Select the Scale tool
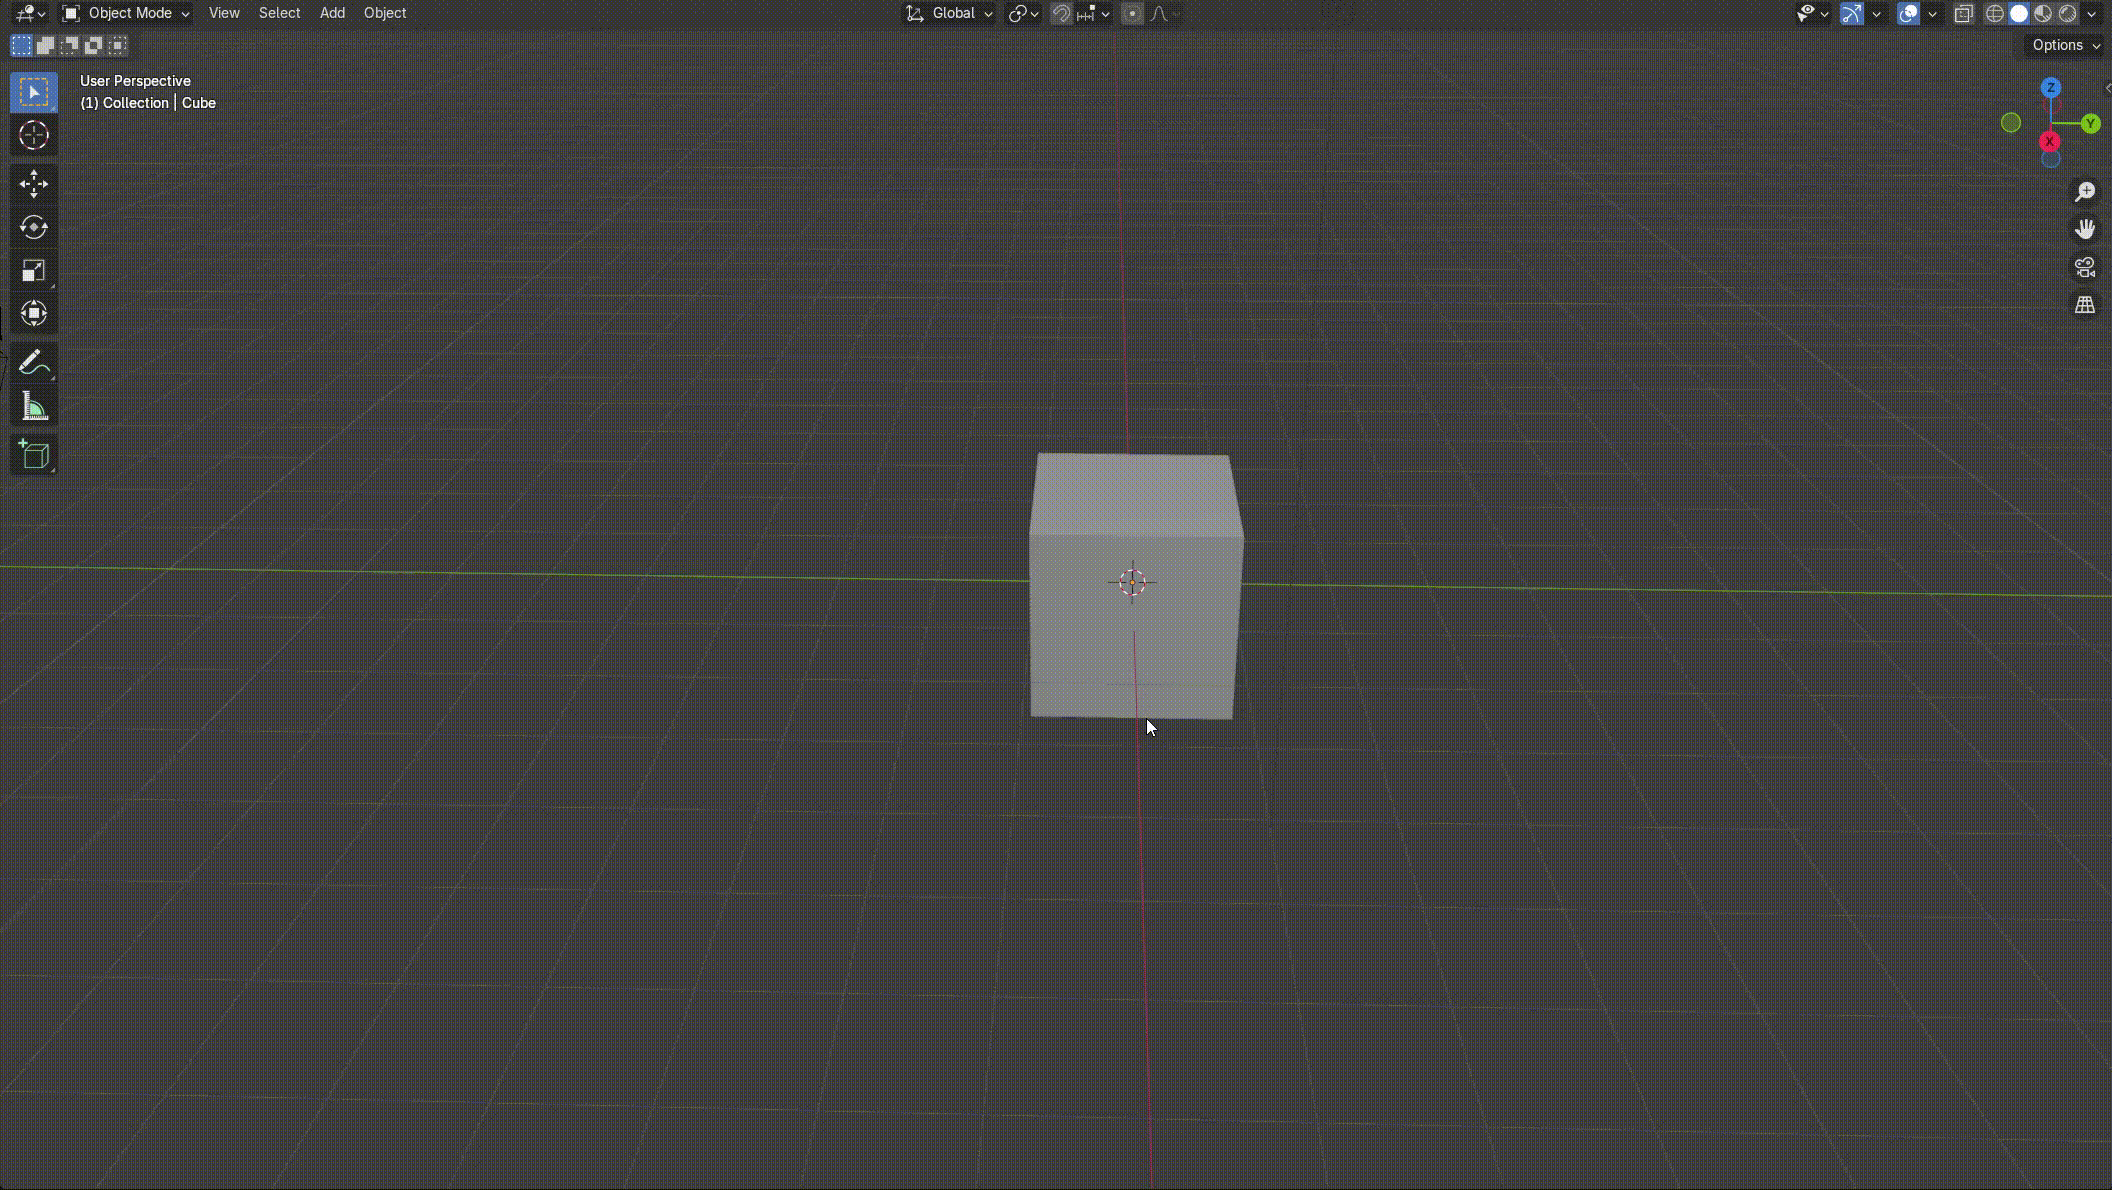2112x1190 pixels. tap(34, 271)
